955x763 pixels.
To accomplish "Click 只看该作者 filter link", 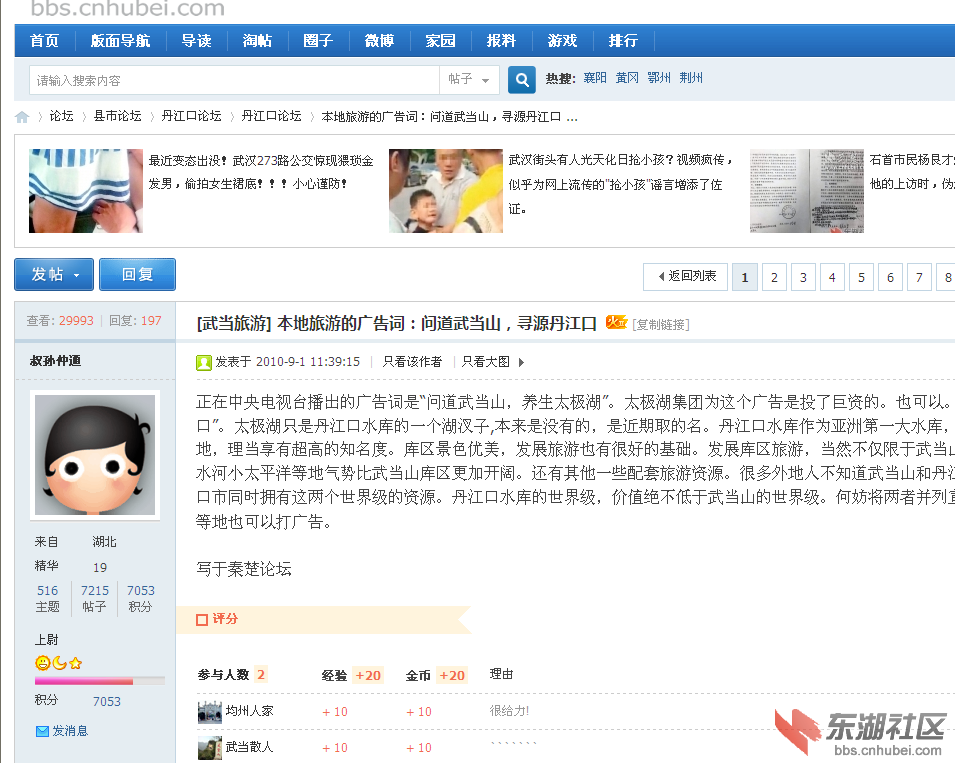I will point(412,362).
